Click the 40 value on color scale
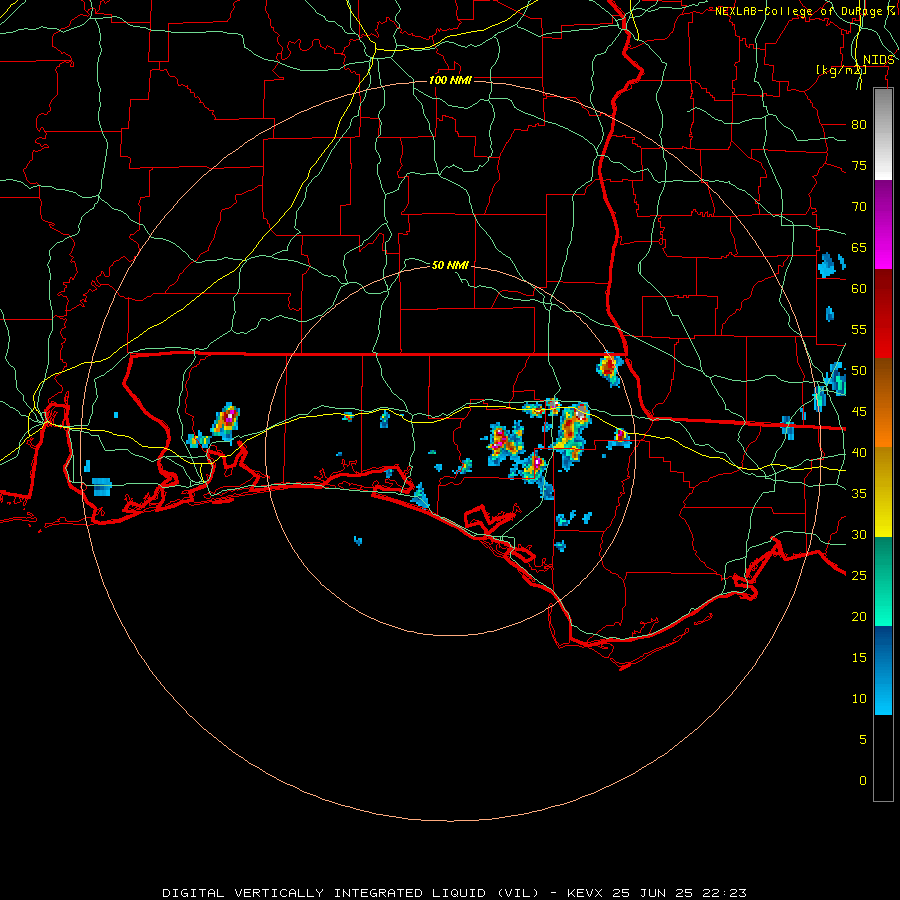This screenshot has height=900, width=900. click(x=859, y=453)
